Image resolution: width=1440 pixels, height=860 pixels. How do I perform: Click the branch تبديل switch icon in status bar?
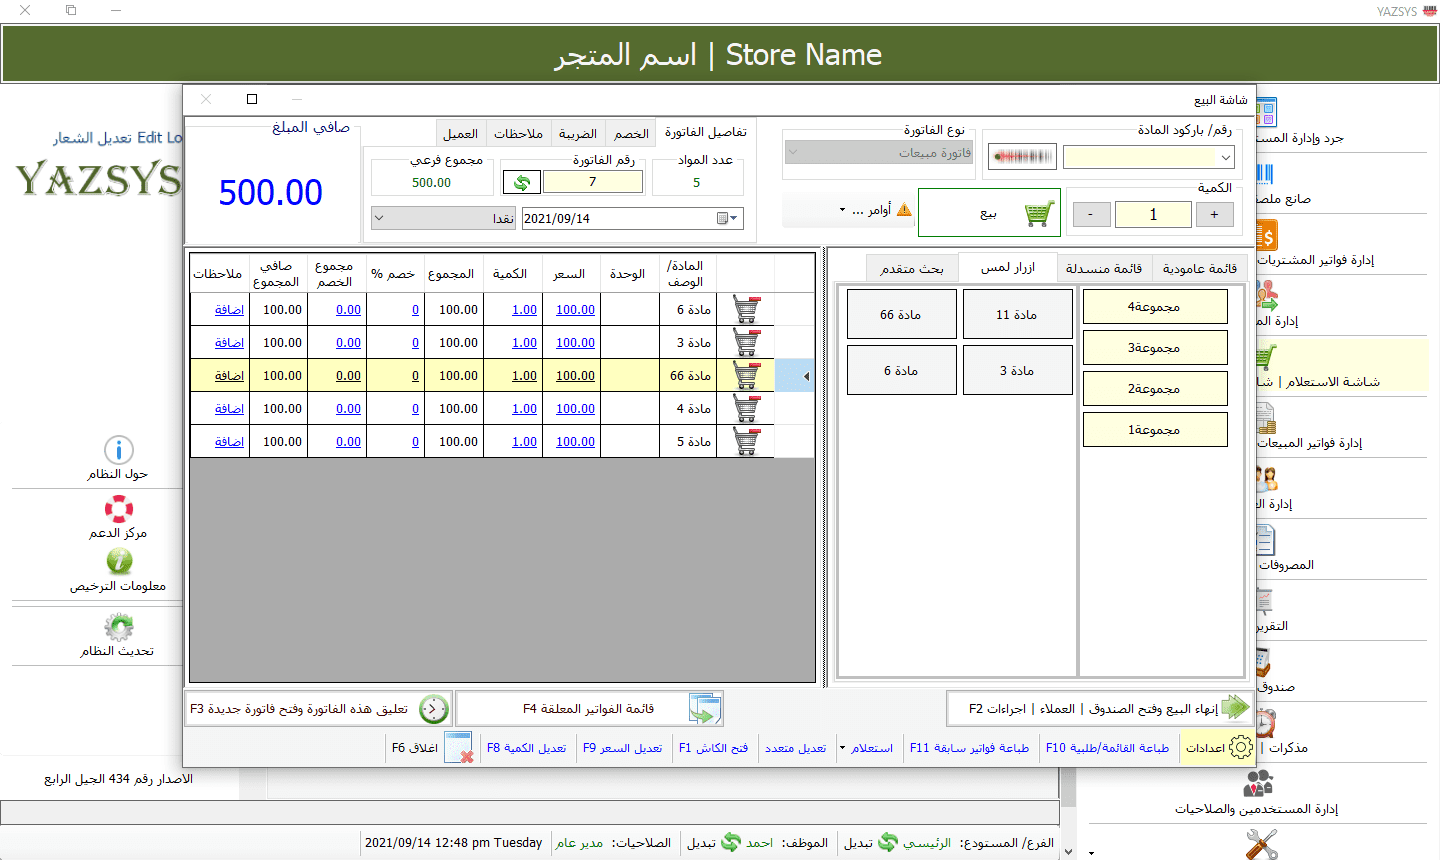887,842
